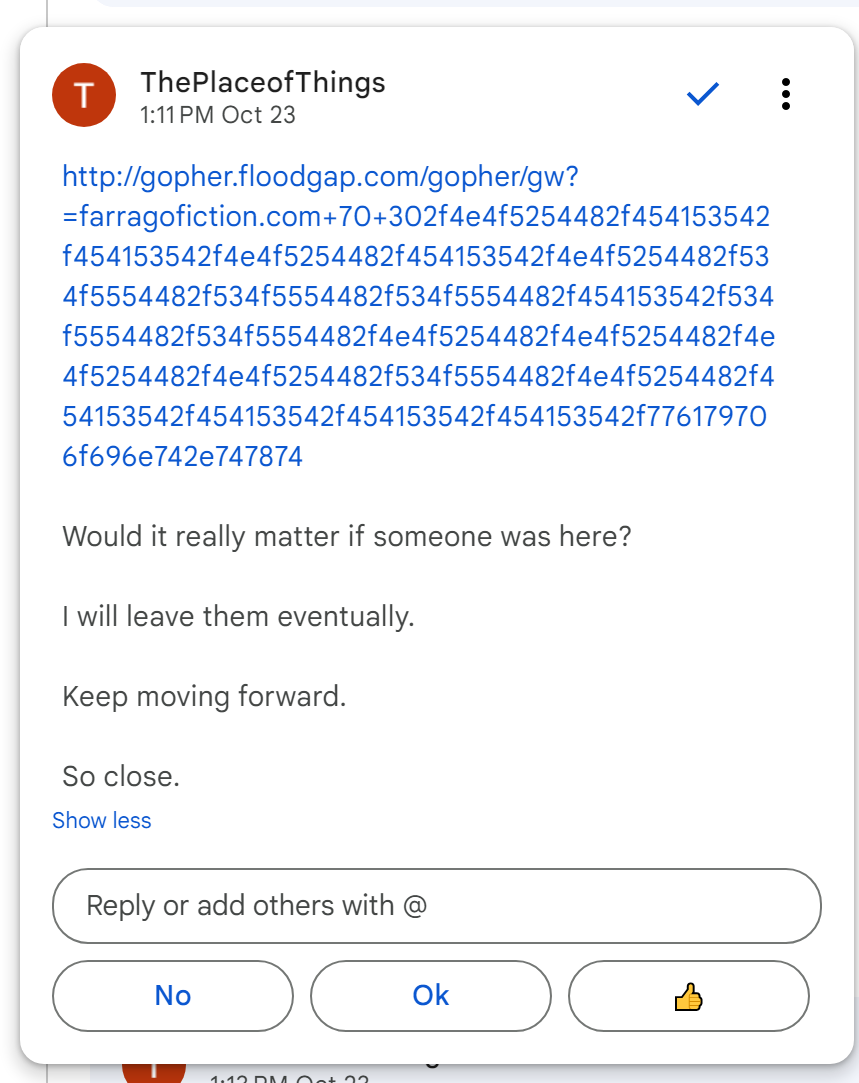Click the 1:11 PM Oct 23 timestamp

click(218, 115)
